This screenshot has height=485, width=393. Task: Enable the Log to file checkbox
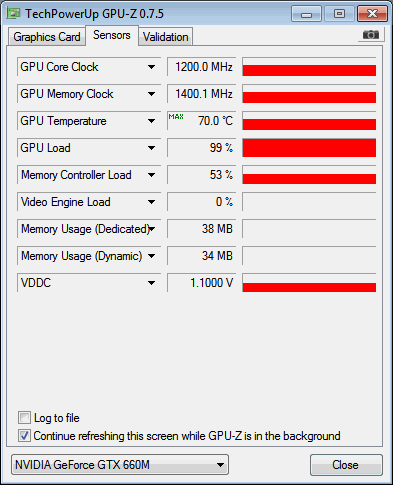tap(24, 418)
